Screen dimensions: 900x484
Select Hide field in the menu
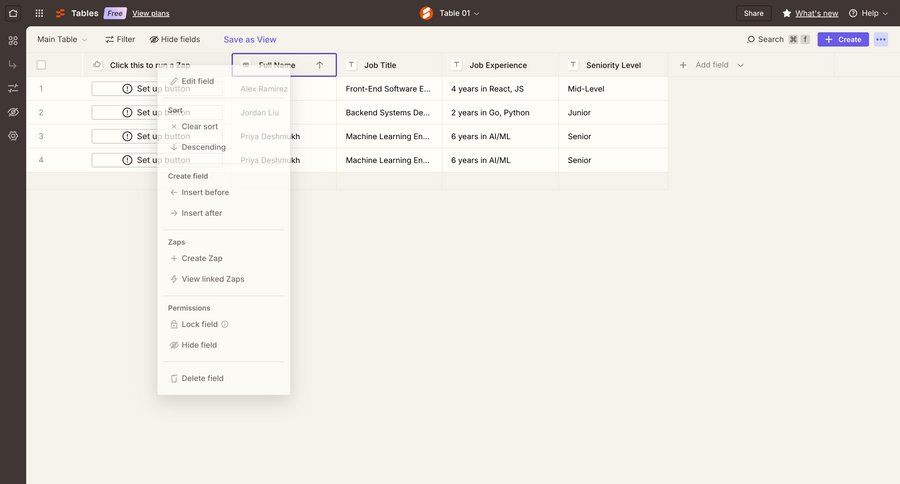(223, 345)
